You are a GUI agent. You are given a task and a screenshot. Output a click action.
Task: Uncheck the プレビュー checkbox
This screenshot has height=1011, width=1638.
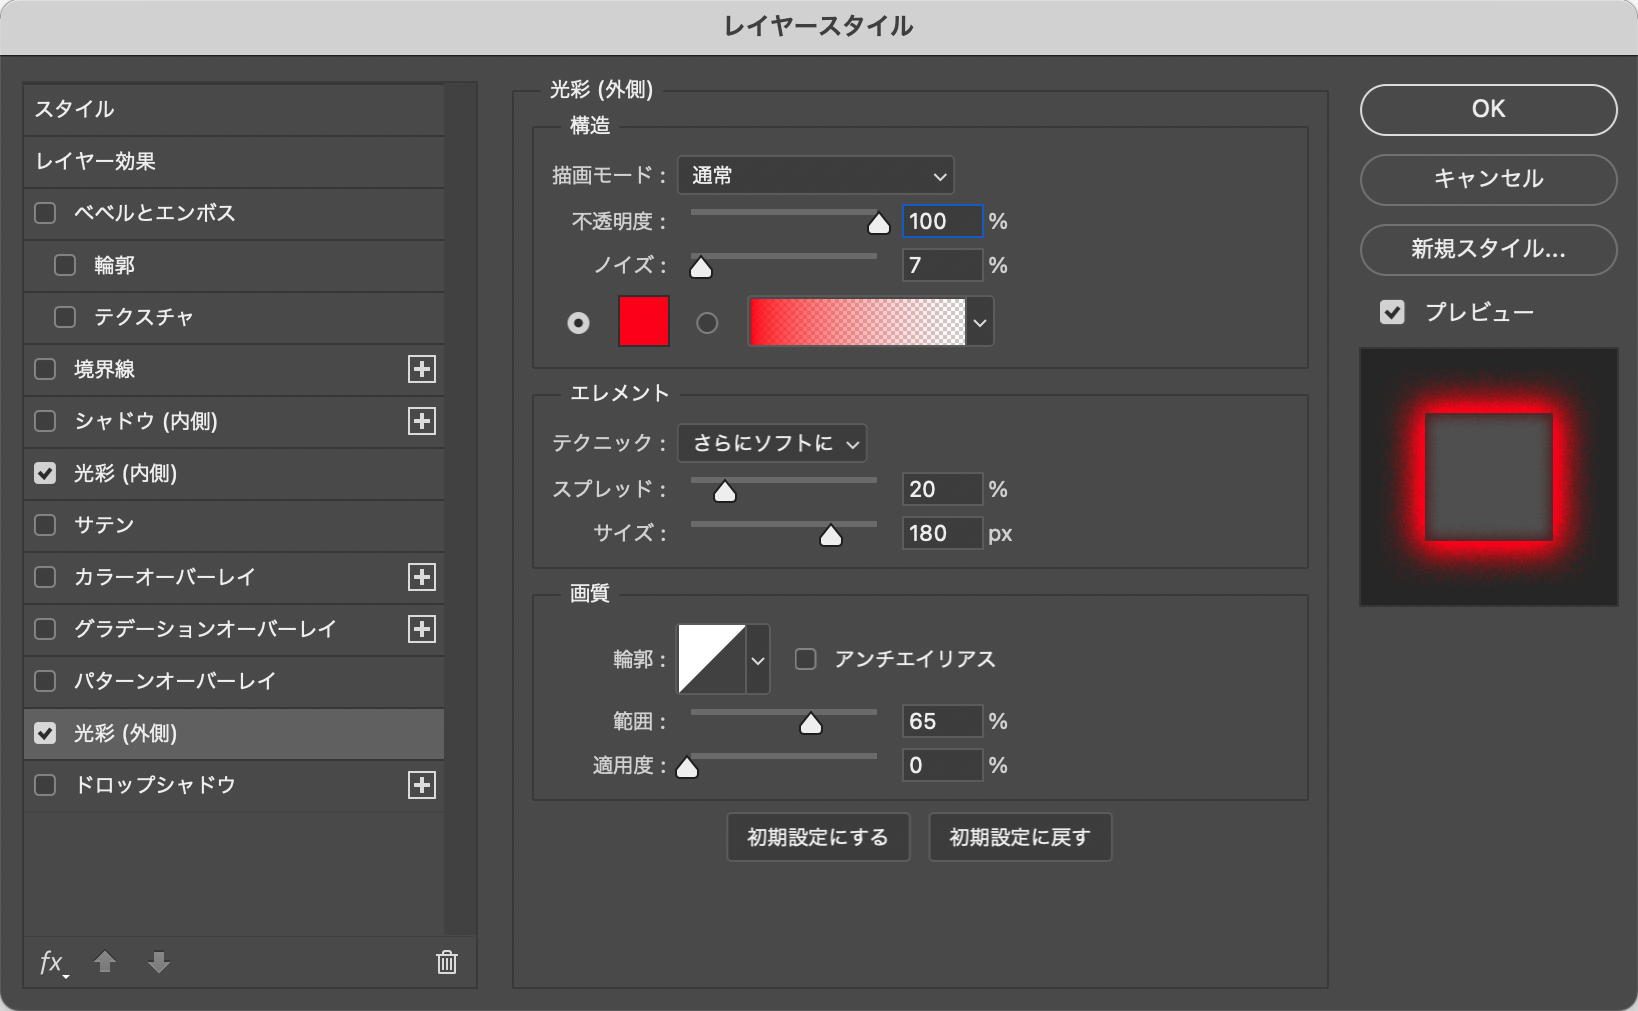1392,313
